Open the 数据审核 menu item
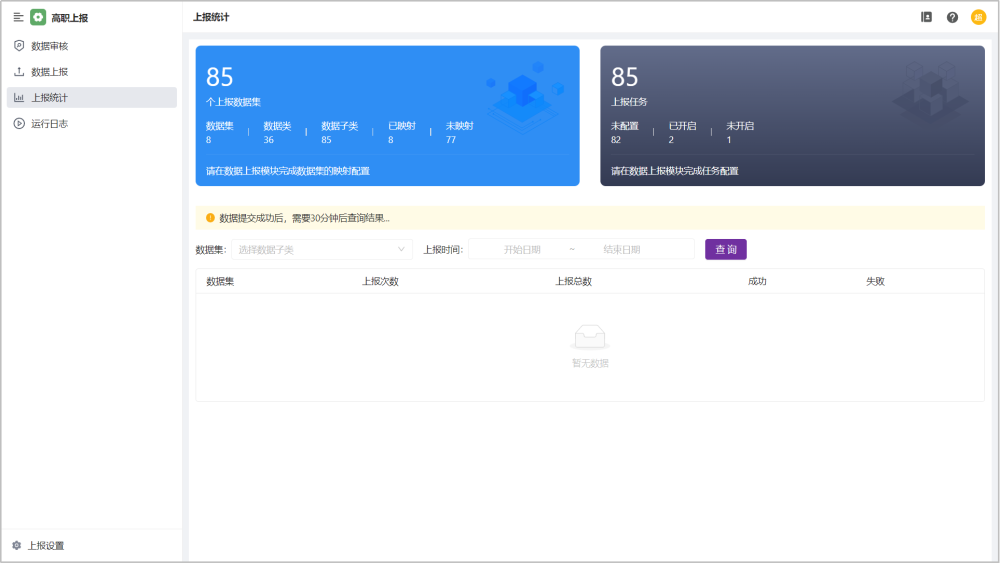 coord(92,46)
